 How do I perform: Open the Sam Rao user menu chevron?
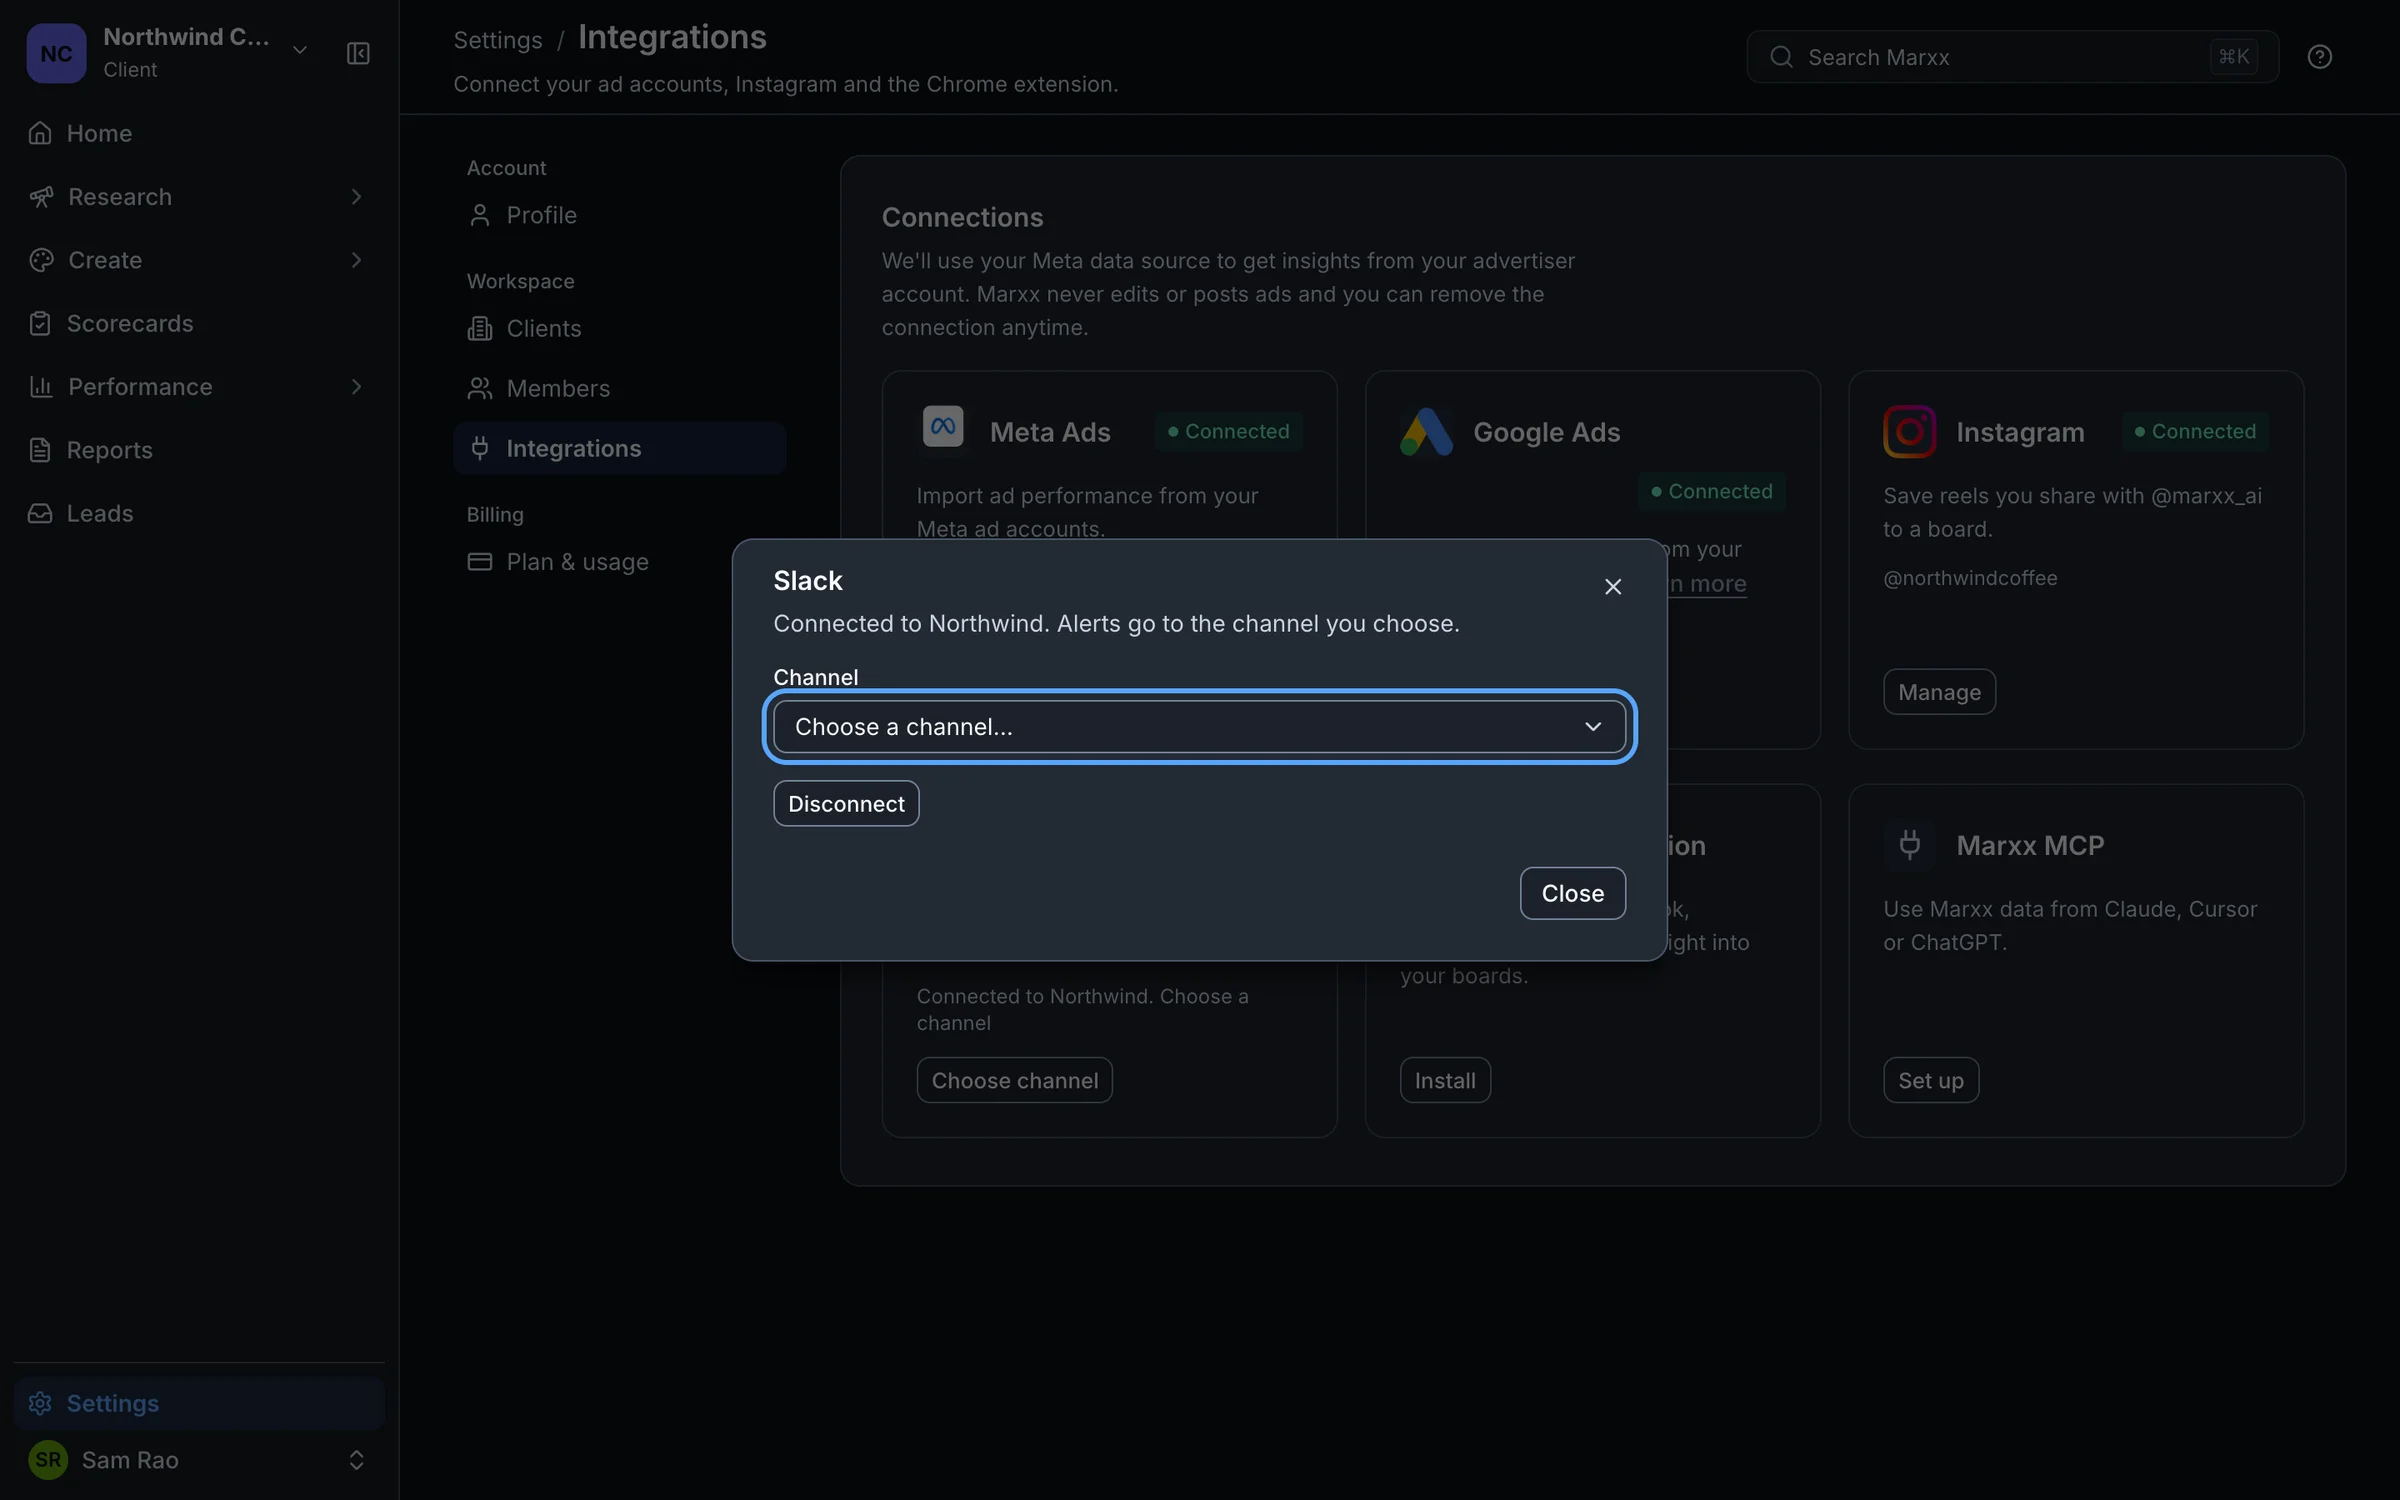click(356, 1460)
